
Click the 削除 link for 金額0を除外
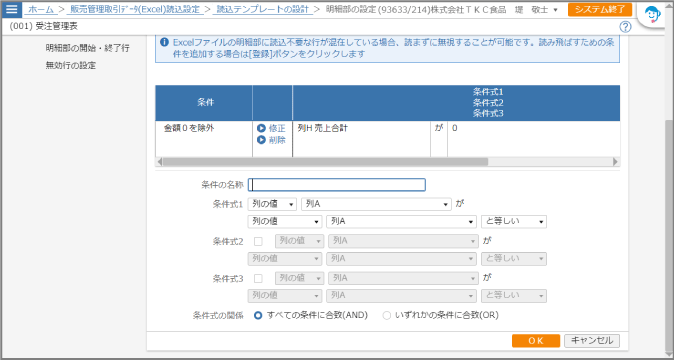[277, 140]
